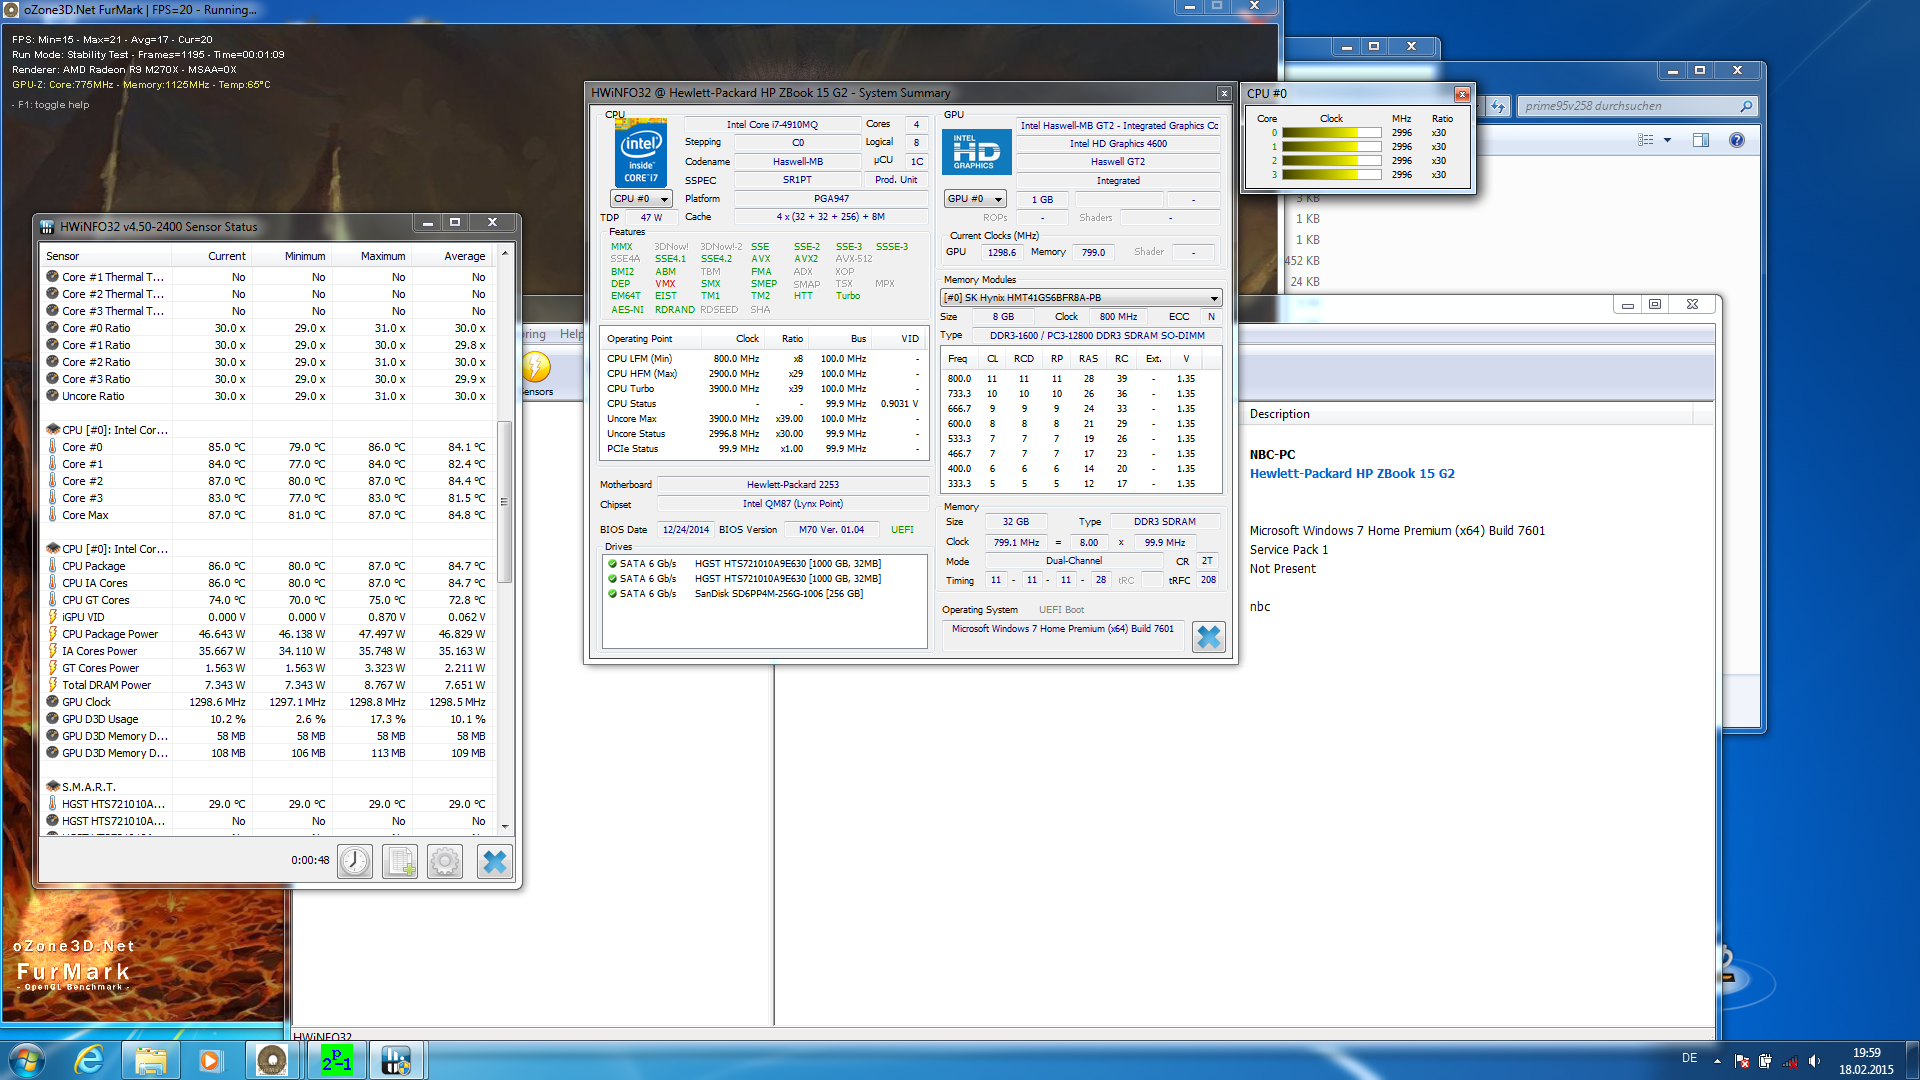Open FurMark taskbar icon

tap(271, 1060)
